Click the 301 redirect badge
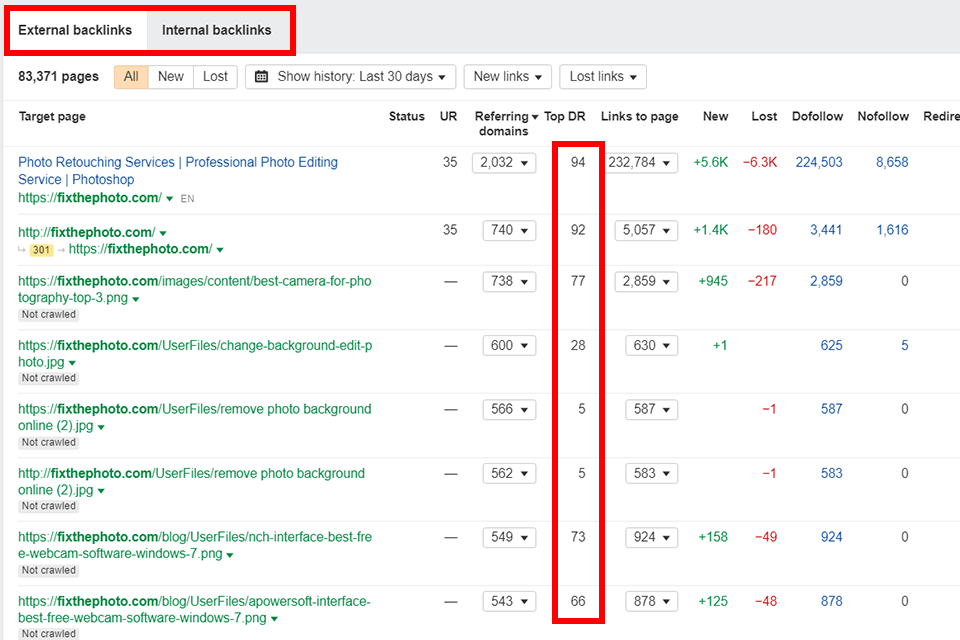 44,249
